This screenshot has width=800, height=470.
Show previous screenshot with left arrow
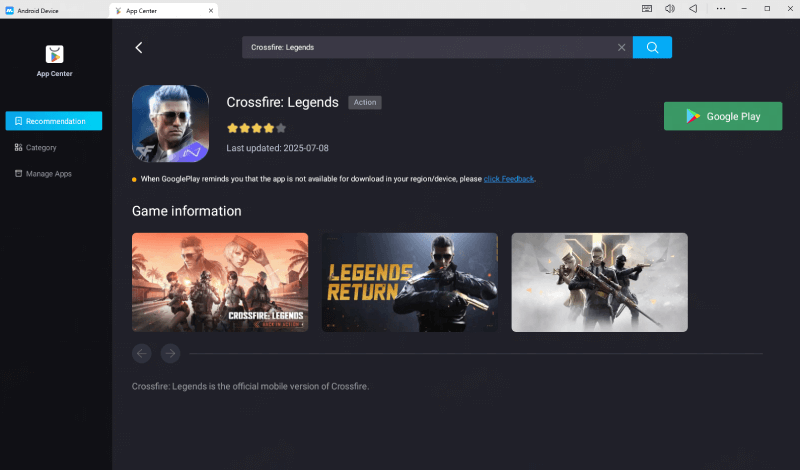(141, 353)
